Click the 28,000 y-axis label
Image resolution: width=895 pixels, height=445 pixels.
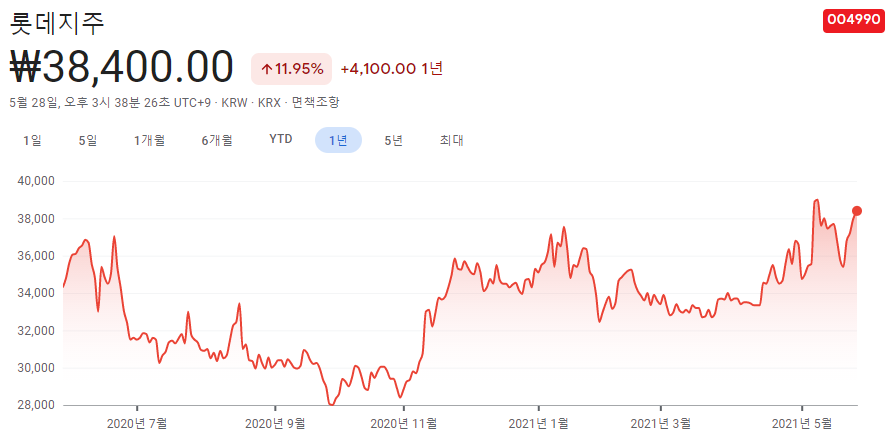pyautogui.click(x=36, y=406)
